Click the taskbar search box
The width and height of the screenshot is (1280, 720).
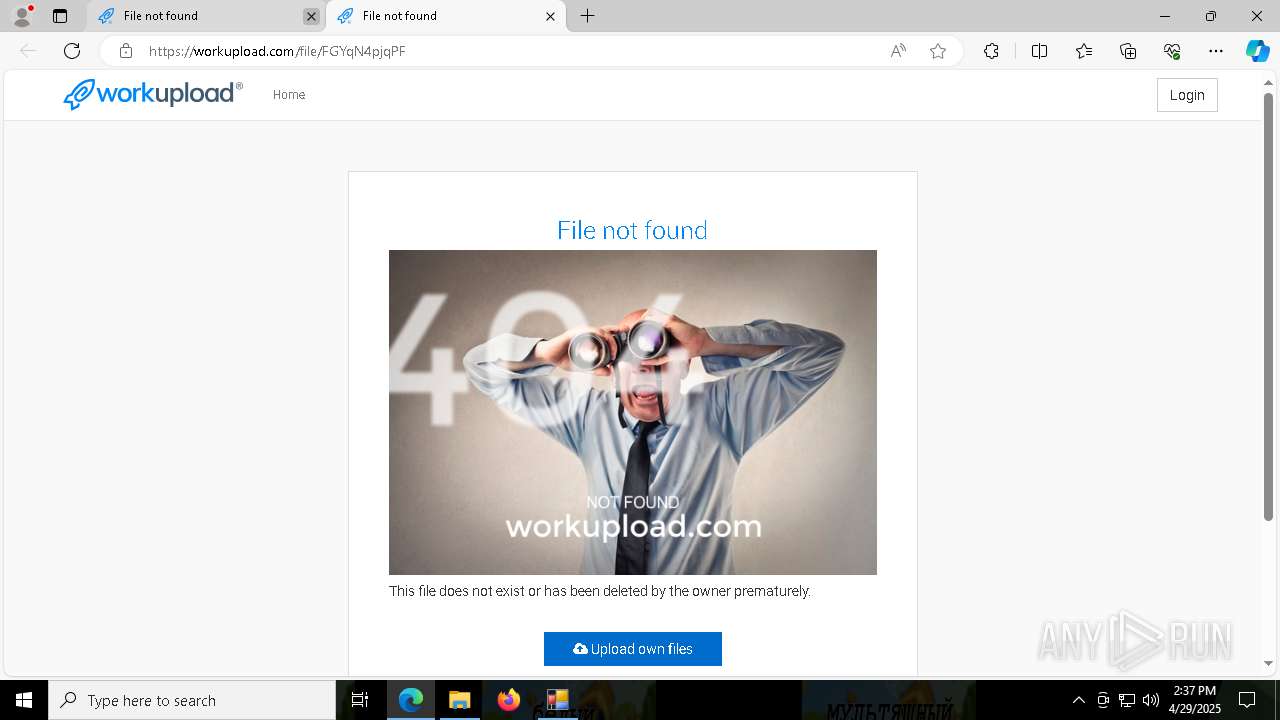(x=192, y=700)
